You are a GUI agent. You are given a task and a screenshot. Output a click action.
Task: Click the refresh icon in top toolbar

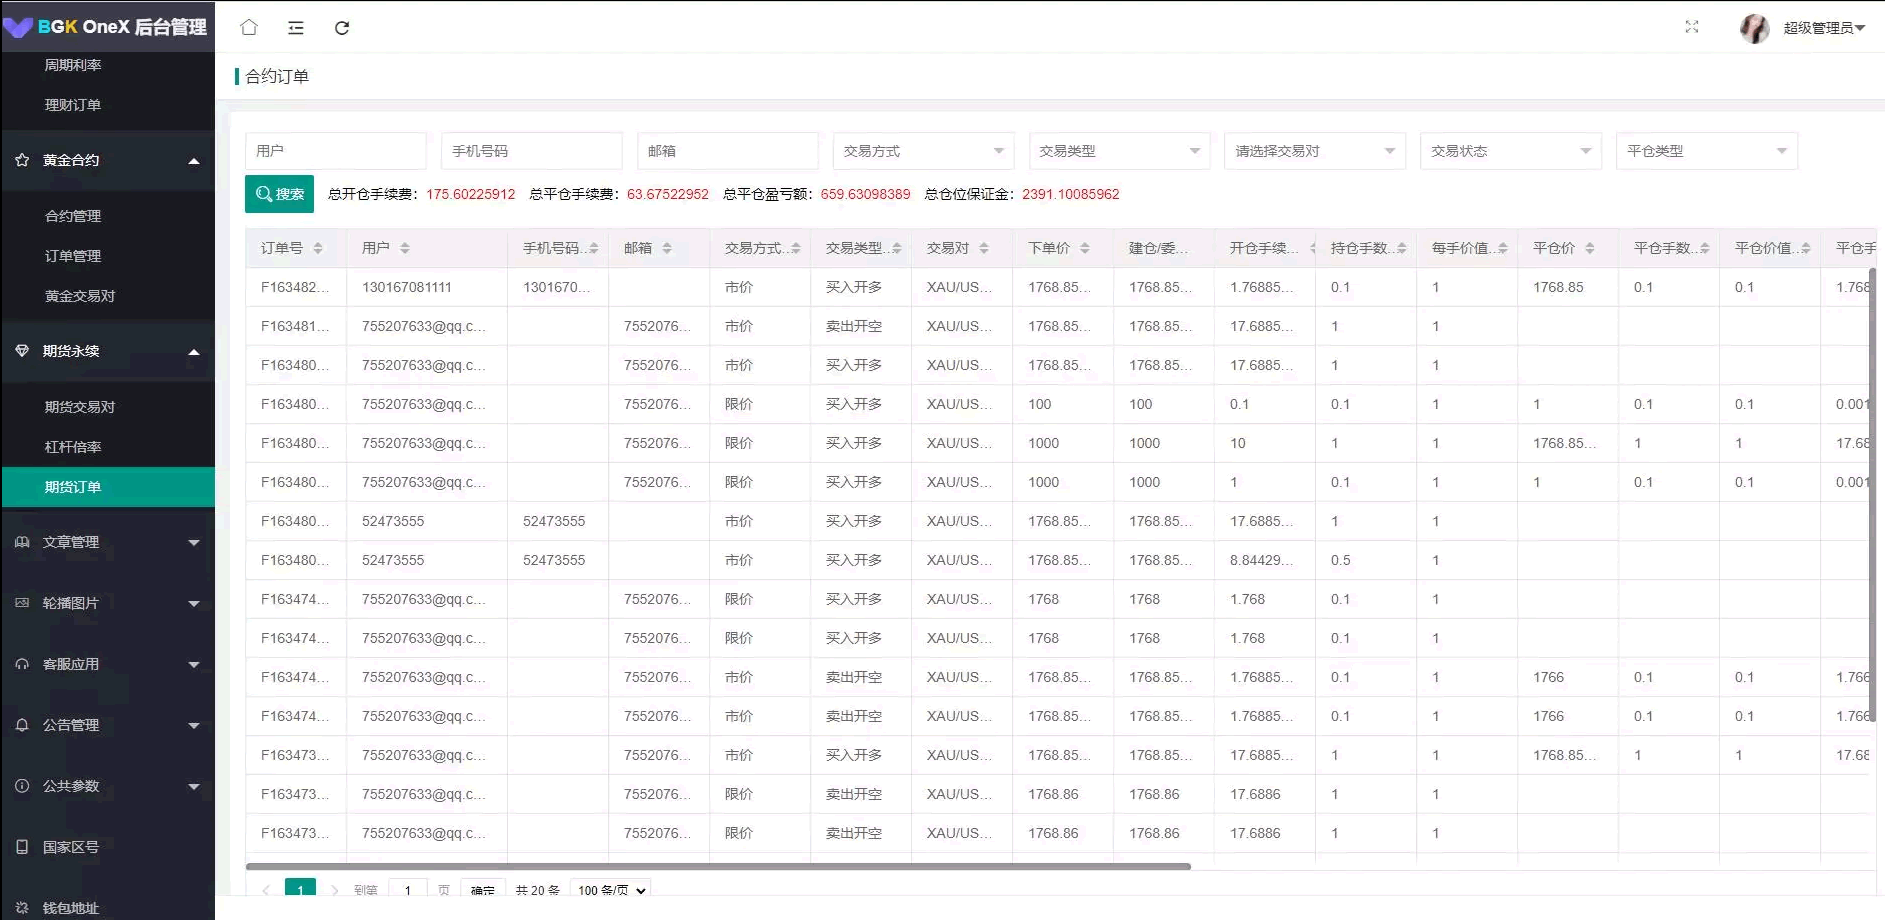[x=342, y=28]
